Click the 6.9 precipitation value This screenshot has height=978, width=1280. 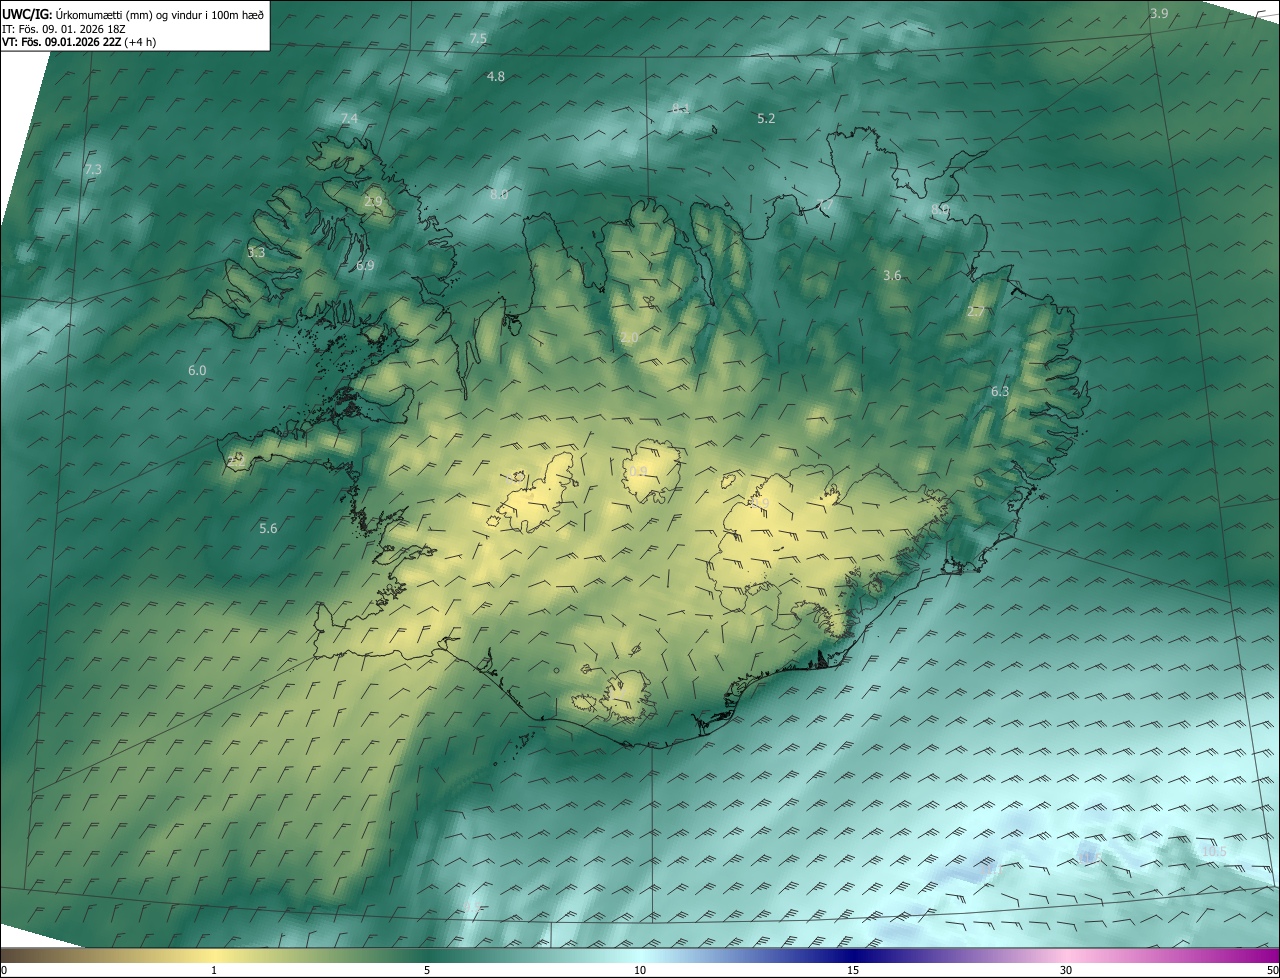coord(365,265)
